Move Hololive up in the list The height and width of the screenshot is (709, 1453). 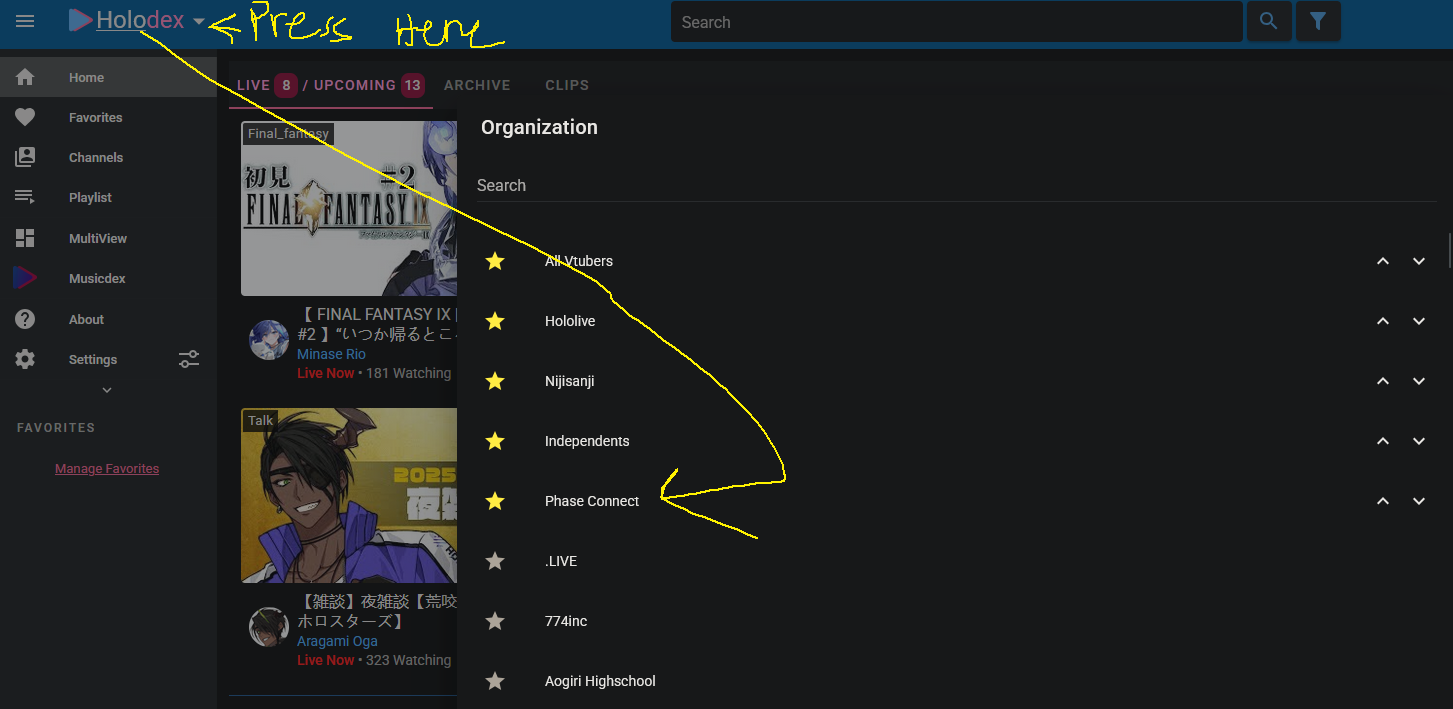(1383, 321)
